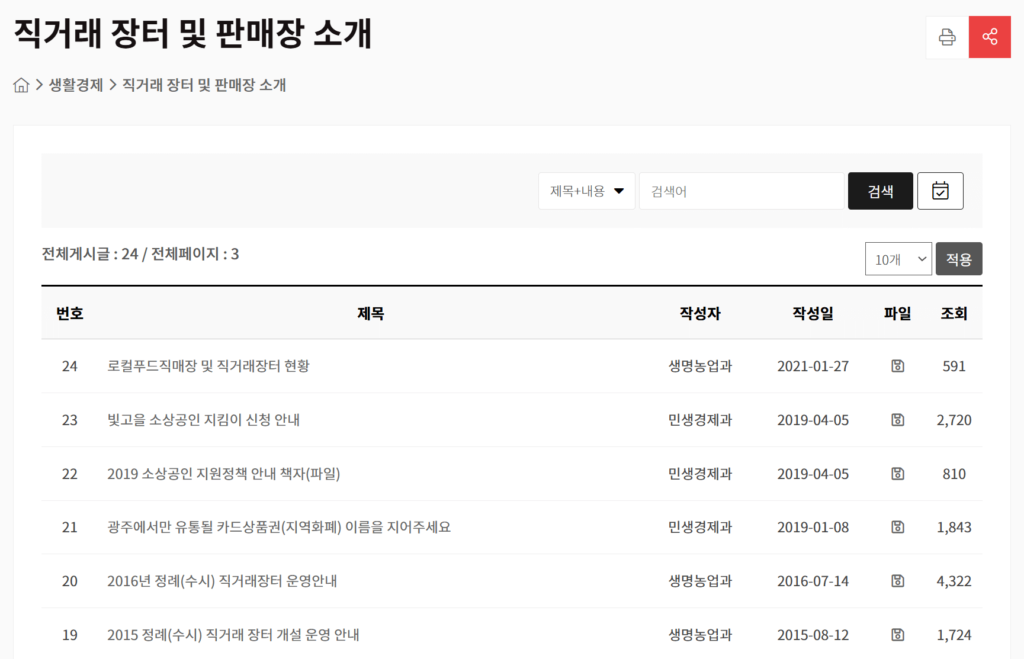The height and width of the screenshot is (659, 1024).
Task: Download attachment of post 20
Action: pos(897,581)
